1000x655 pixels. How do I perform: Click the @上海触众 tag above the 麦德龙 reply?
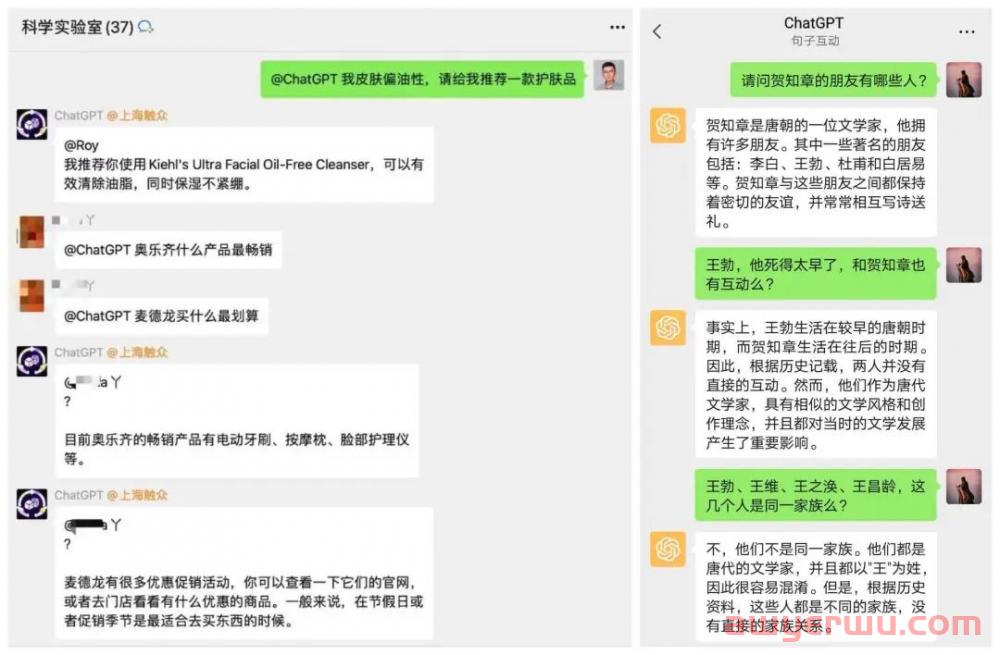(x=137, y=496)
